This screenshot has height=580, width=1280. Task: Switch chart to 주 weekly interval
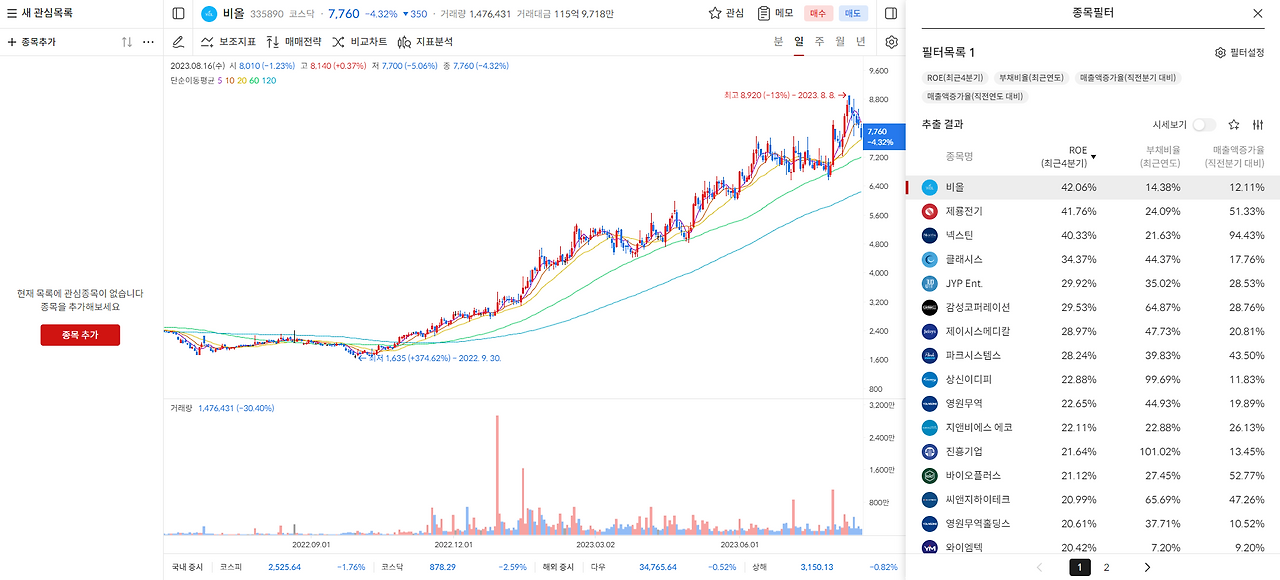tap(819, 42)
